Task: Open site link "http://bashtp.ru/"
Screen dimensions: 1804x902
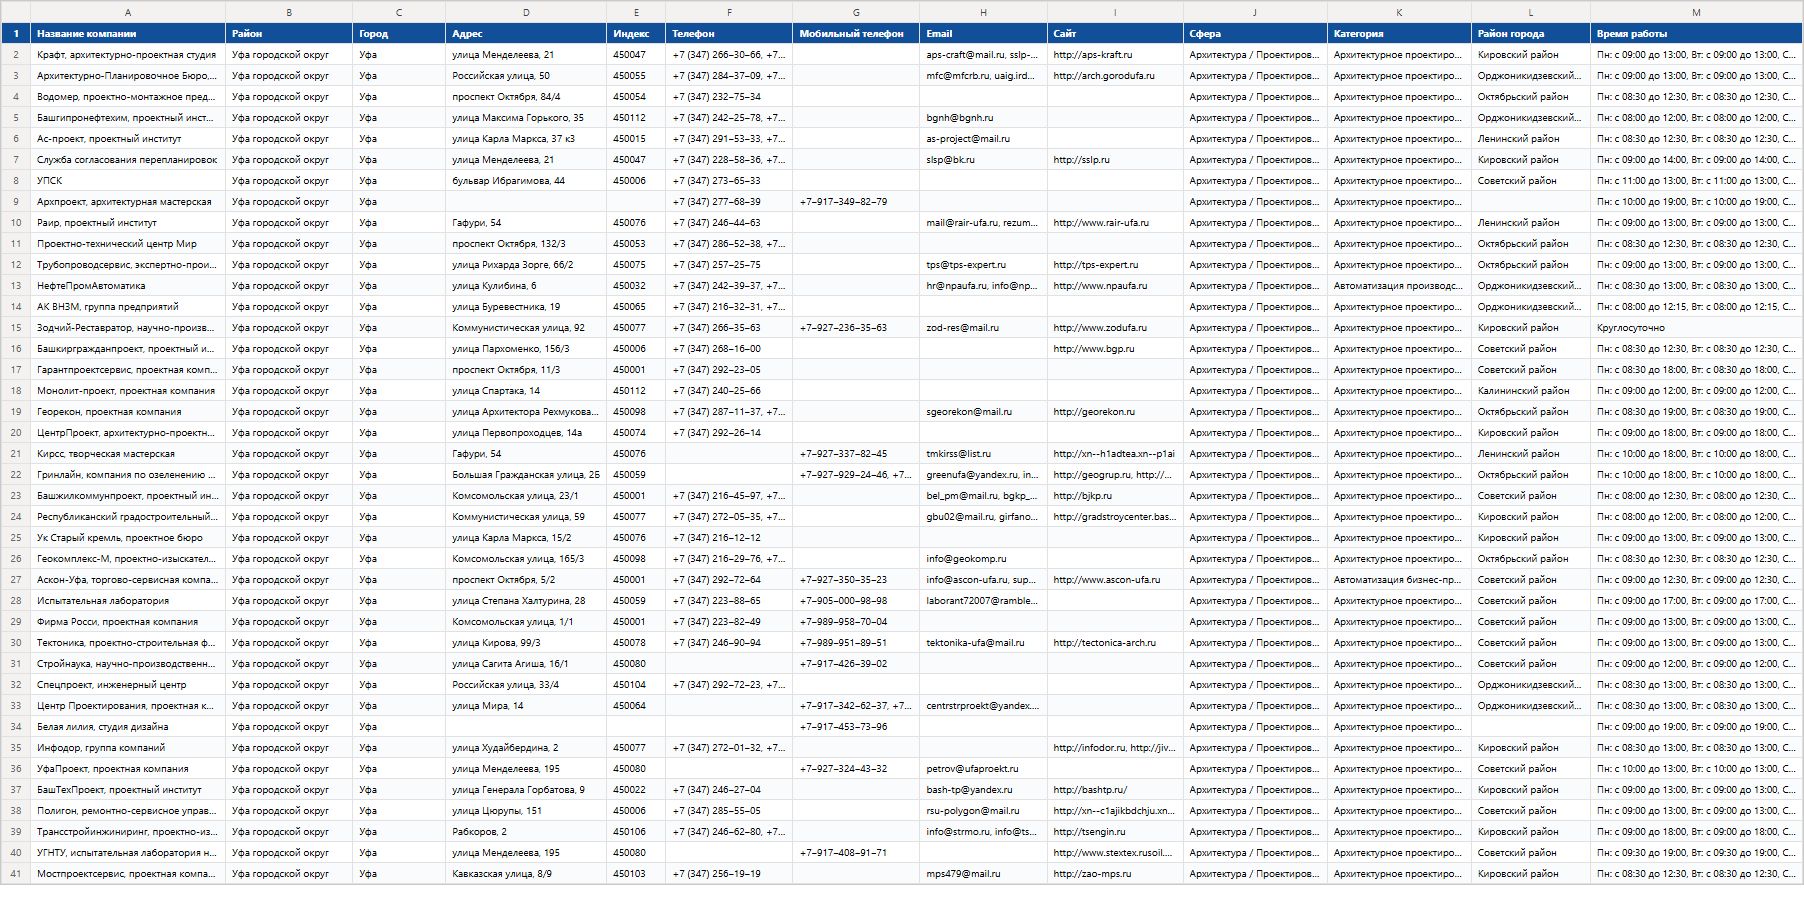Action: point(1090,789)
